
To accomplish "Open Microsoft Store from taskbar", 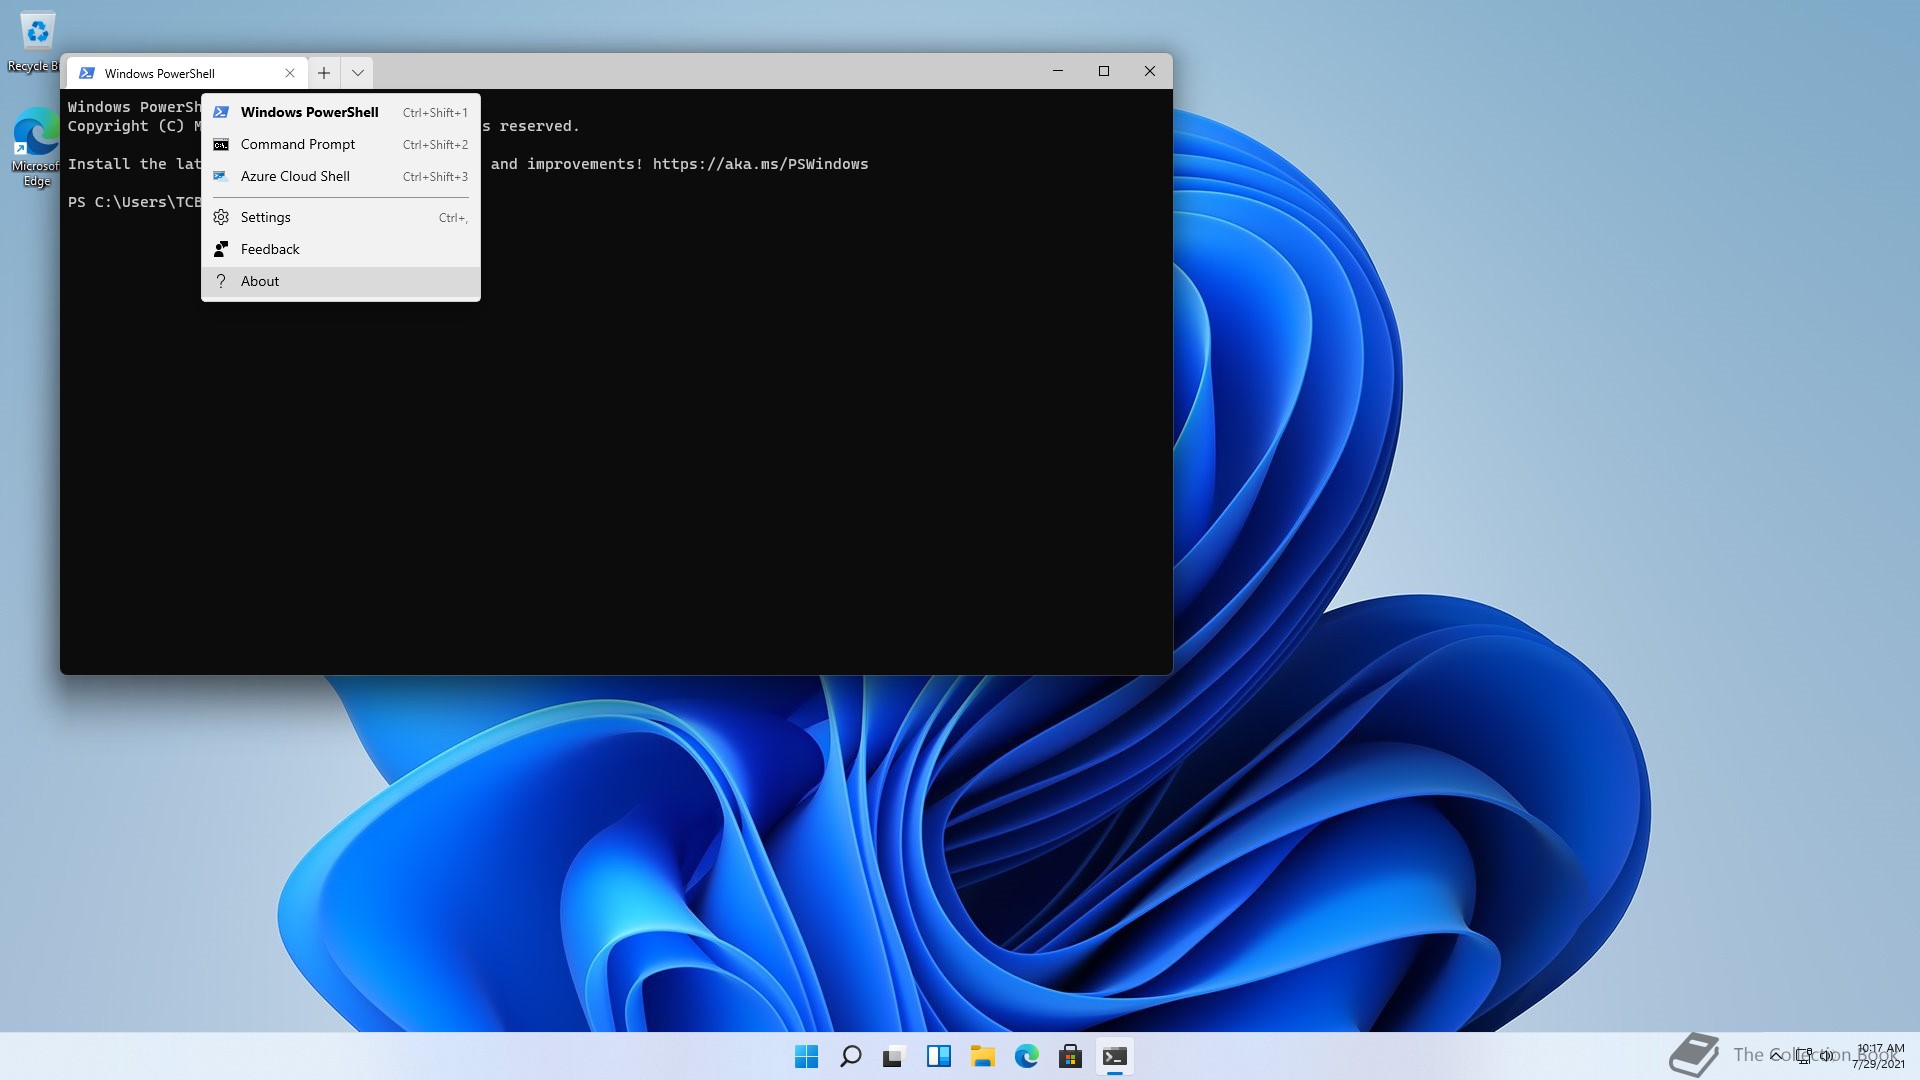I will point(1070,1056).
